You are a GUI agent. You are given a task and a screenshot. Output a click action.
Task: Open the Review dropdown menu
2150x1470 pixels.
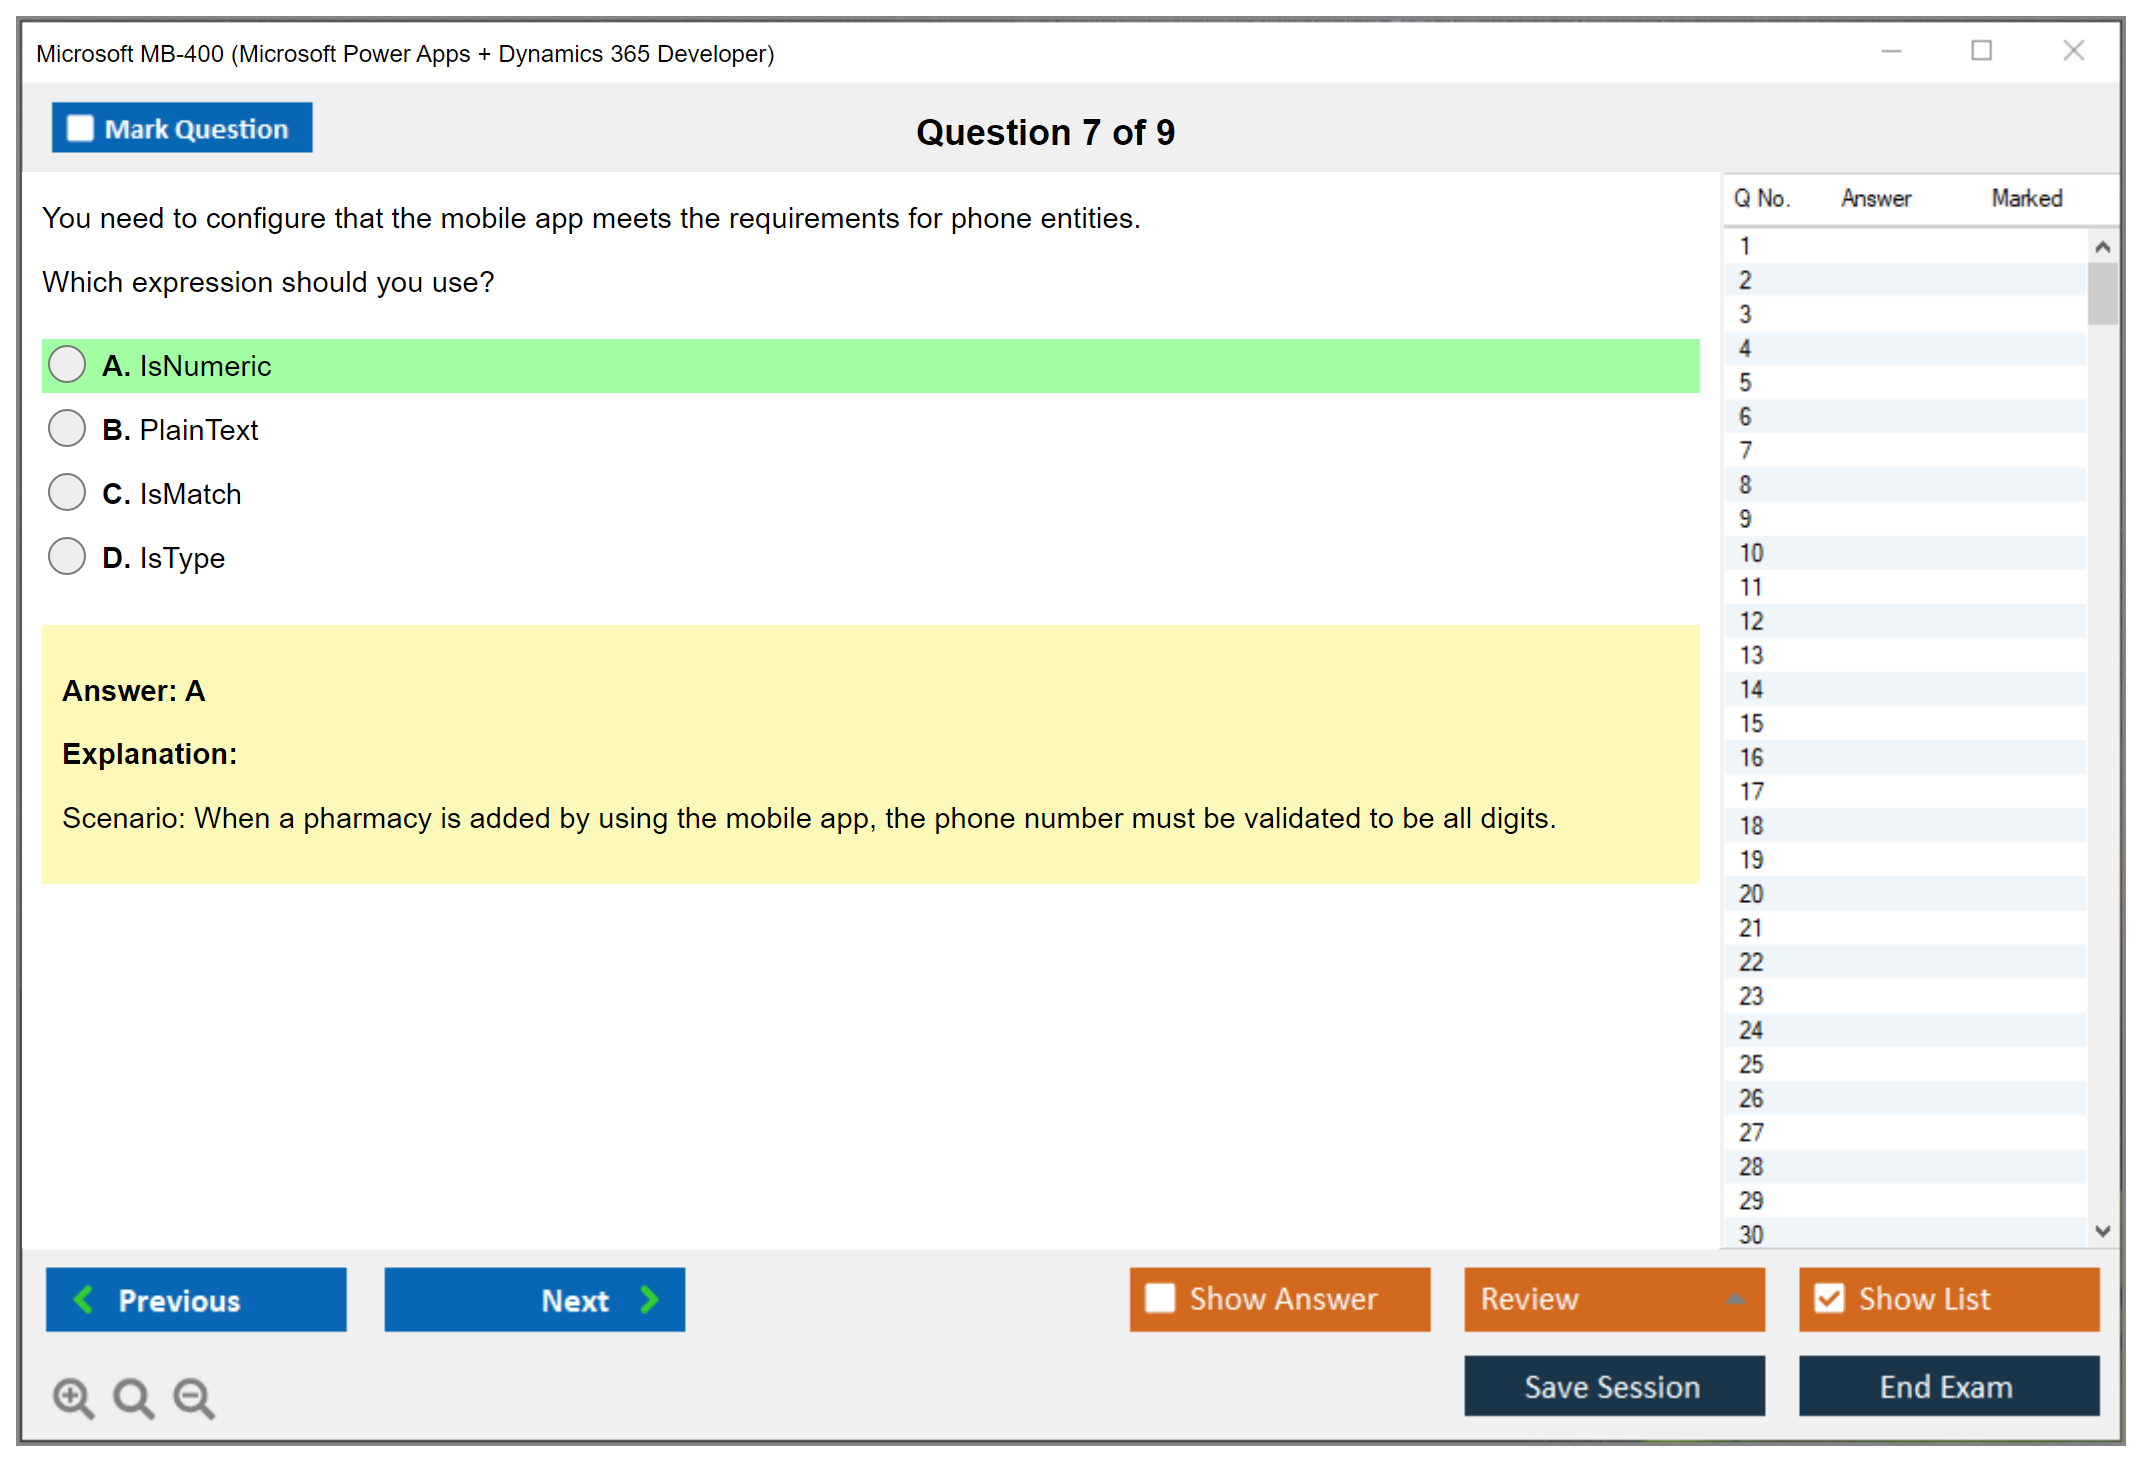[1735, 1299]
